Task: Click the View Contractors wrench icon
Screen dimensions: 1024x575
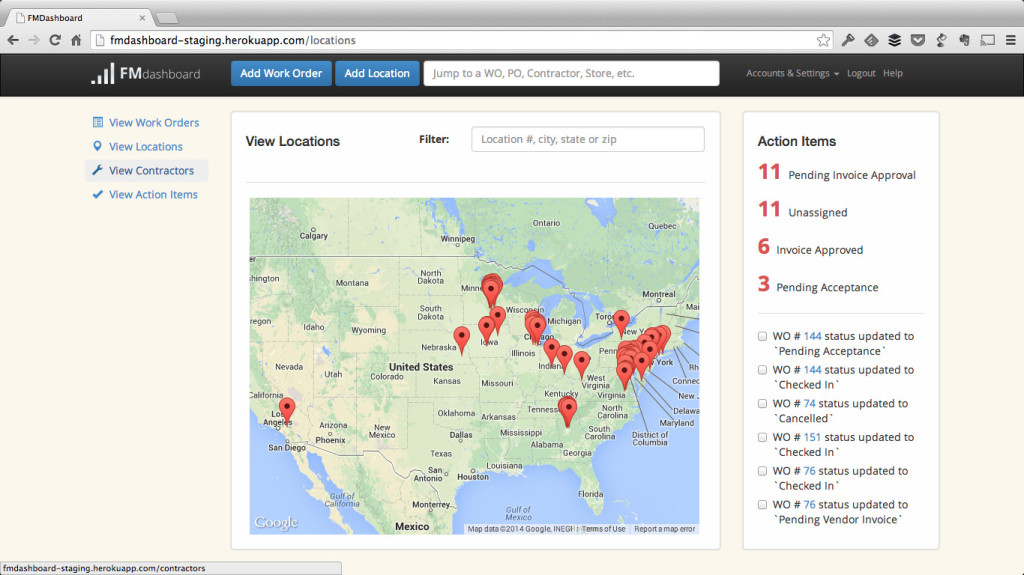Action: coord(97,171)
